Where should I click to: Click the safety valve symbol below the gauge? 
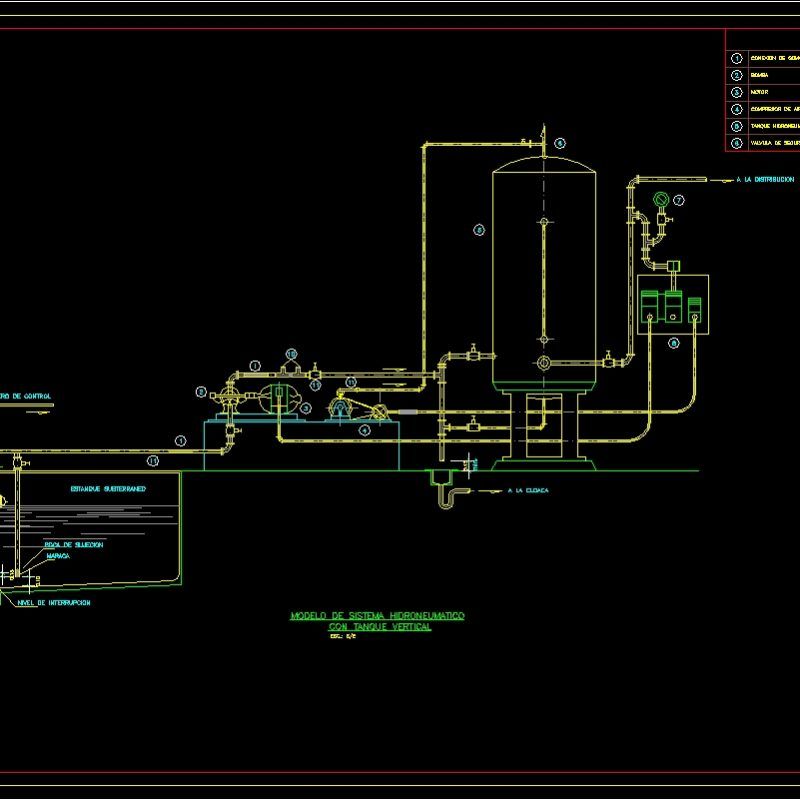661,218
